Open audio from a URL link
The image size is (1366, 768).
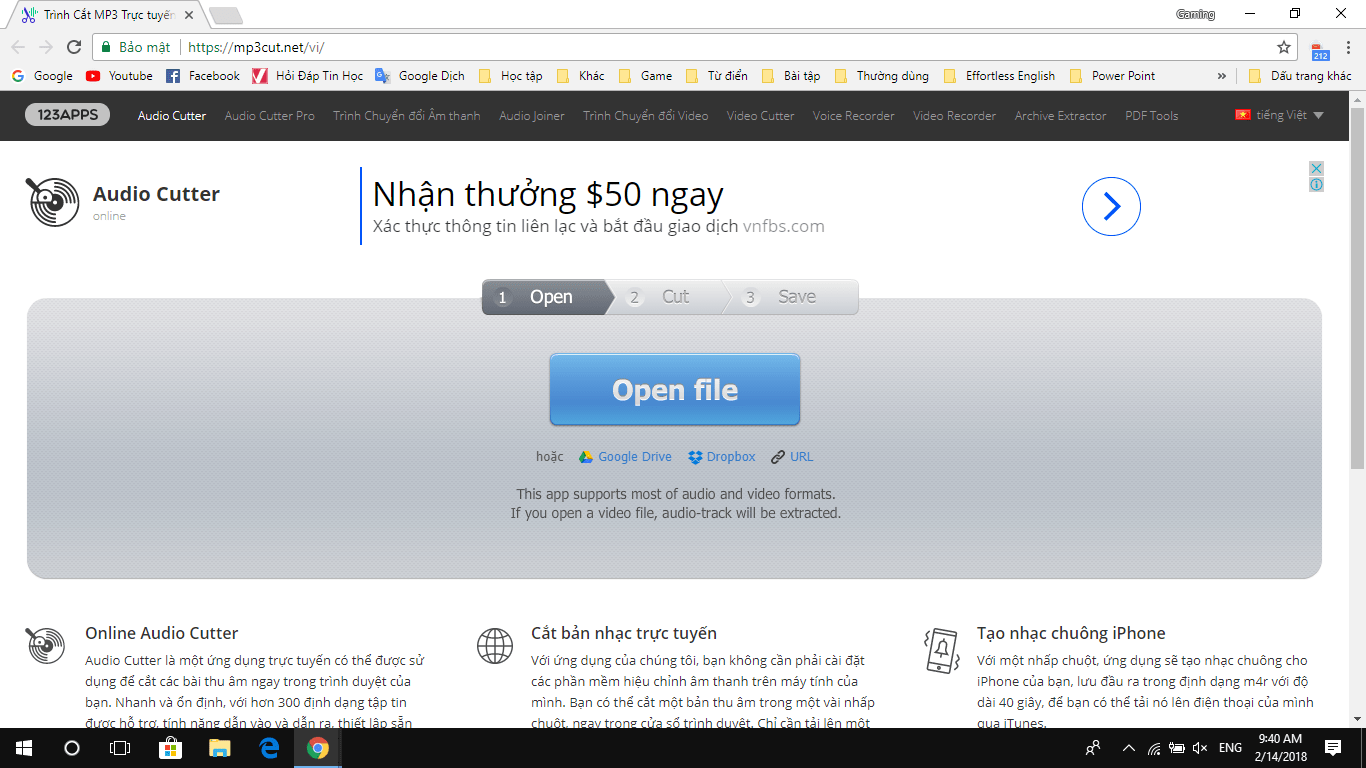point(793,456)
